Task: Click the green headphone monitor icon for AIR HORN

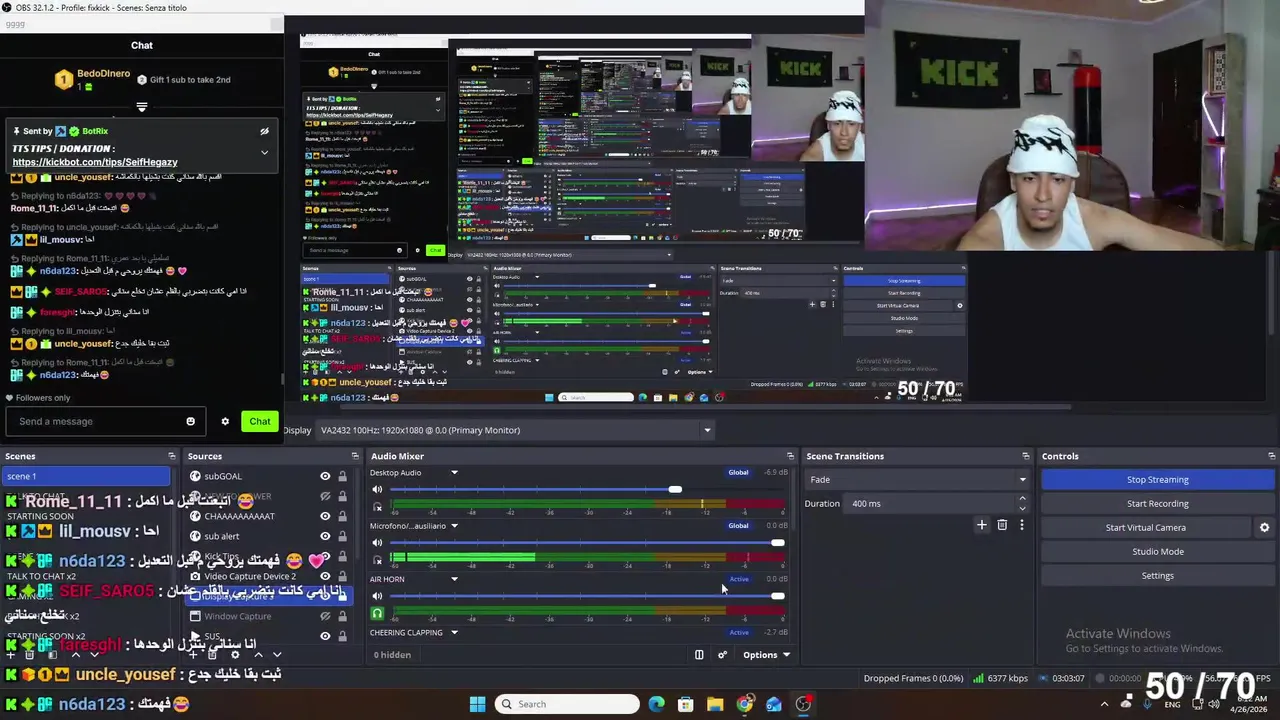Action: pyautogui.click(x=377, y=613)
